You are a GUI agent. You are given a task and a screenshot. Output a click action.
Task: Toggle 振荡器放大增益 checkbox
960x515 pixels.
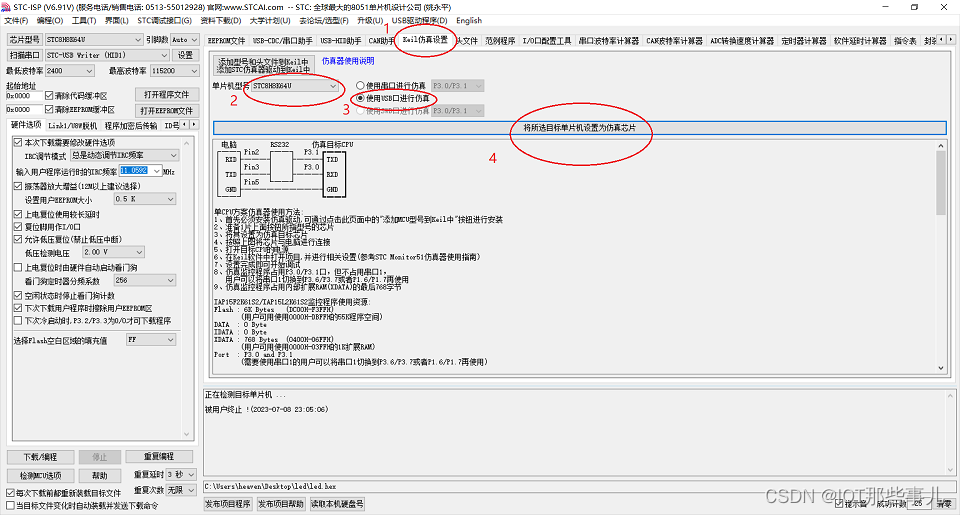(x=18, y=186)
